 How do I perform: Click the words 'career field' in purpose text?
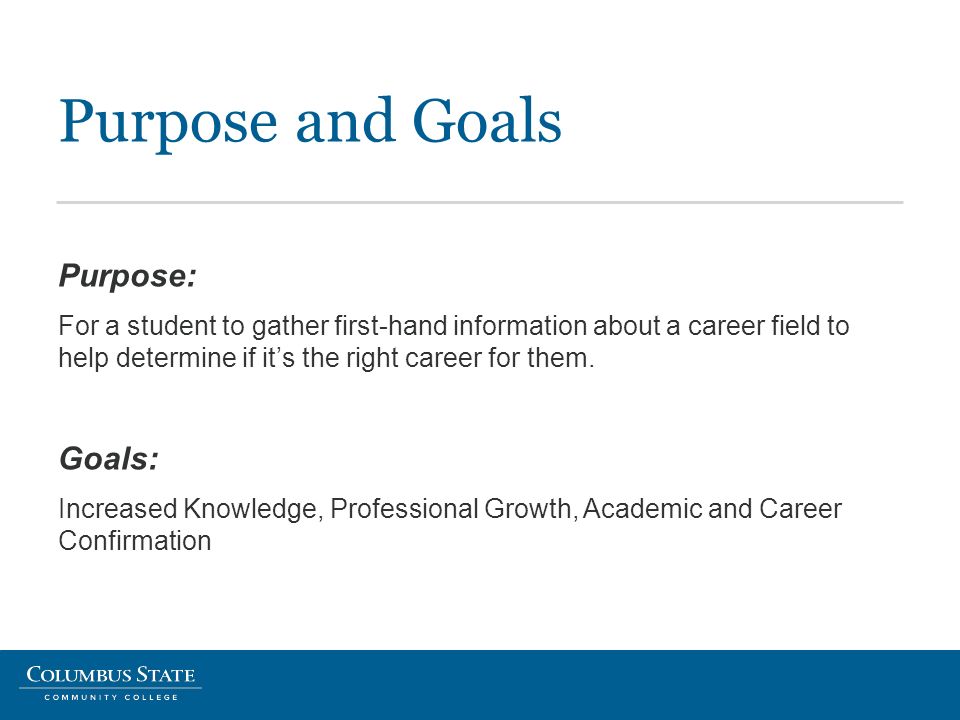tap(754, 326)
